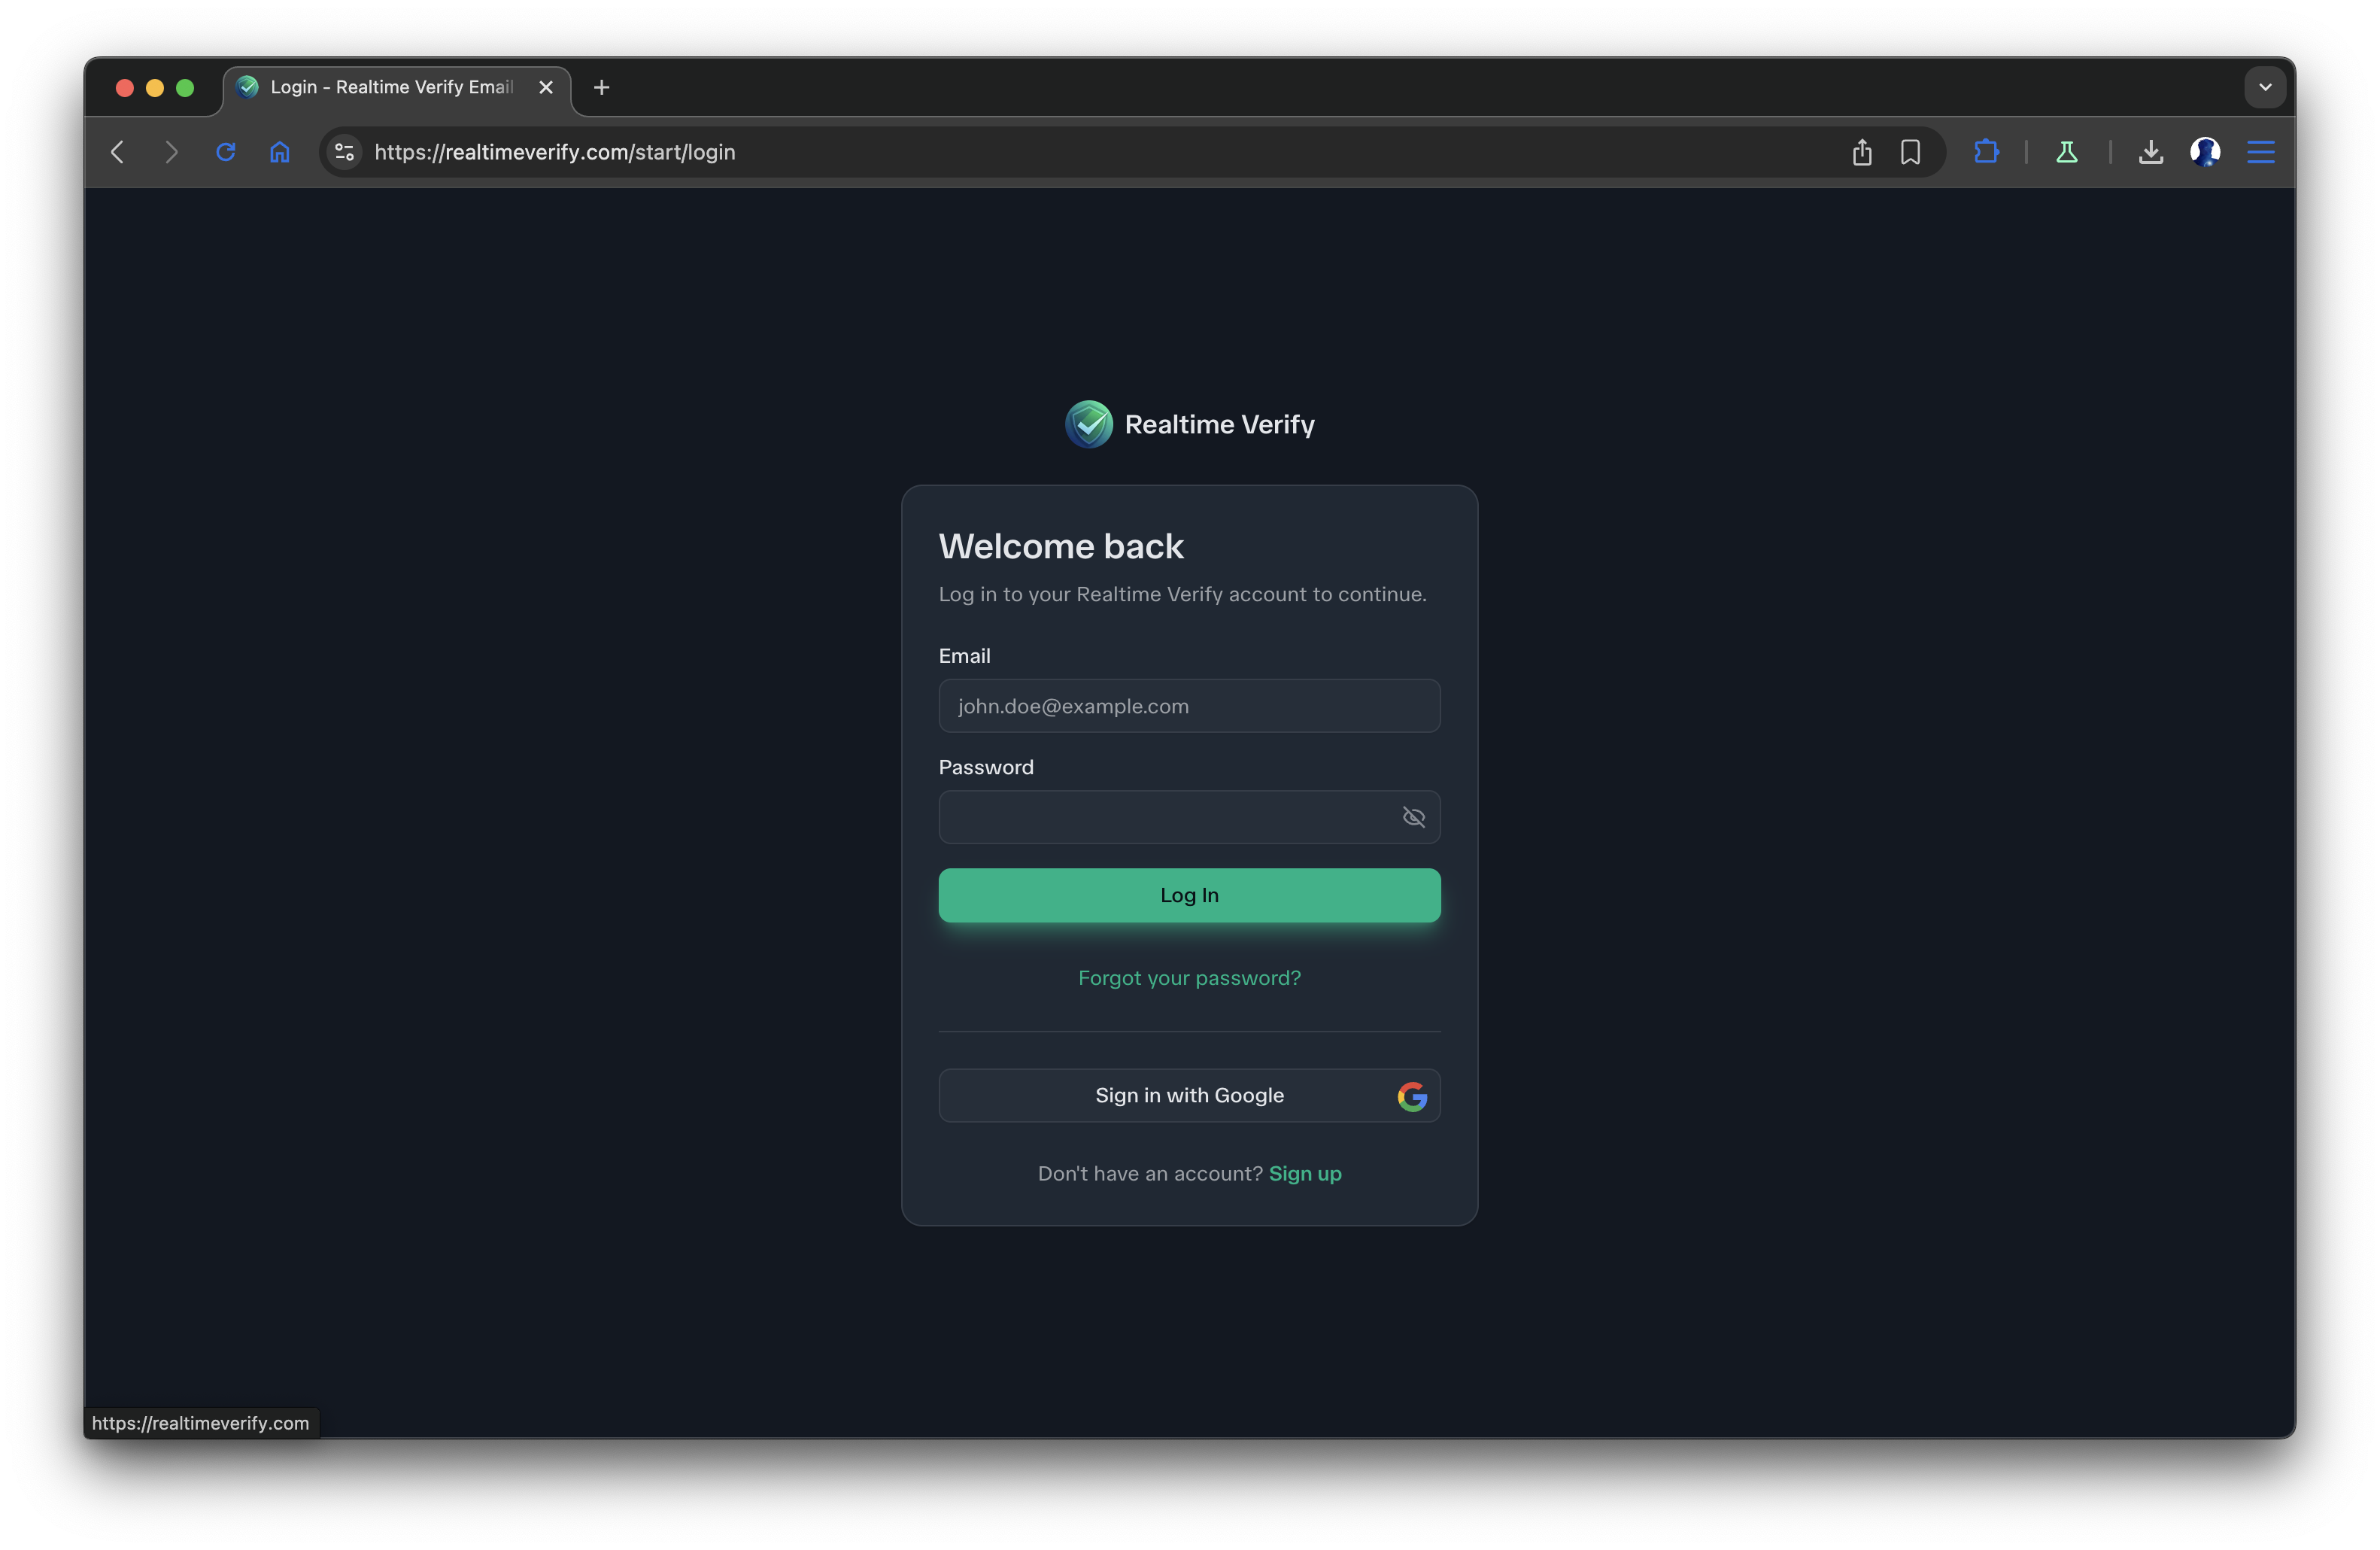Open the Forgot your password link
This screenshot has height=1550, width=2380.
pyautogui.click(x=1189, y=978)
